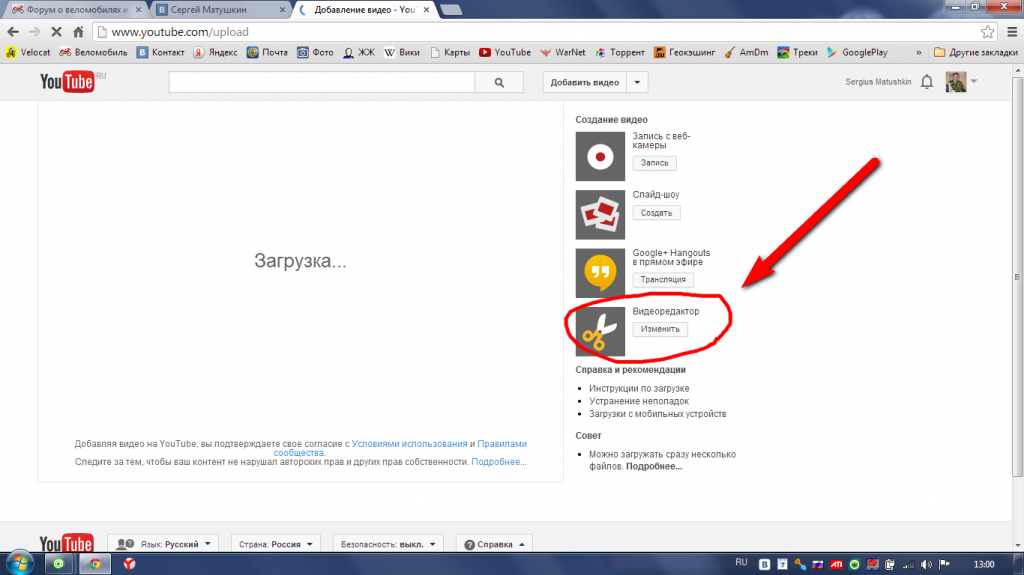Open the YouTube bookmark in bookmarks bar
Screen dimensions: 1024x575
[505, 52]
